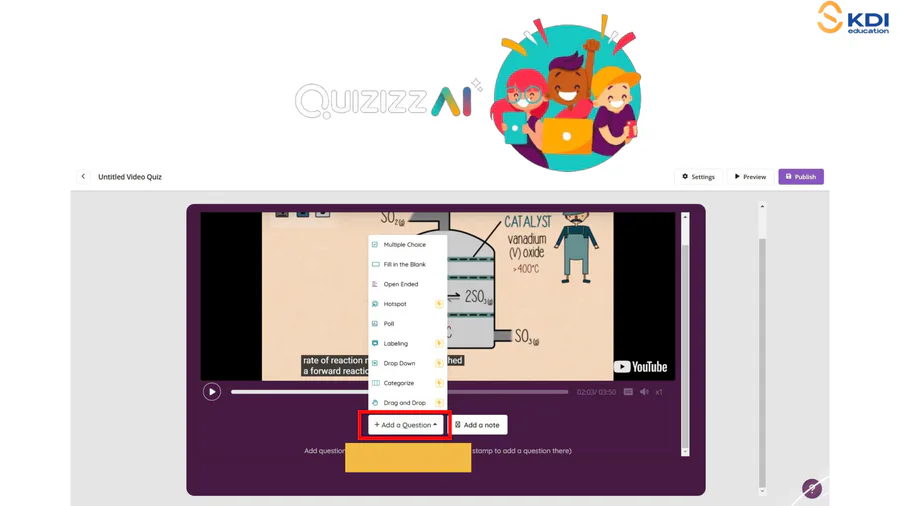Select the Hotspot question type

(x=395, y=304)
